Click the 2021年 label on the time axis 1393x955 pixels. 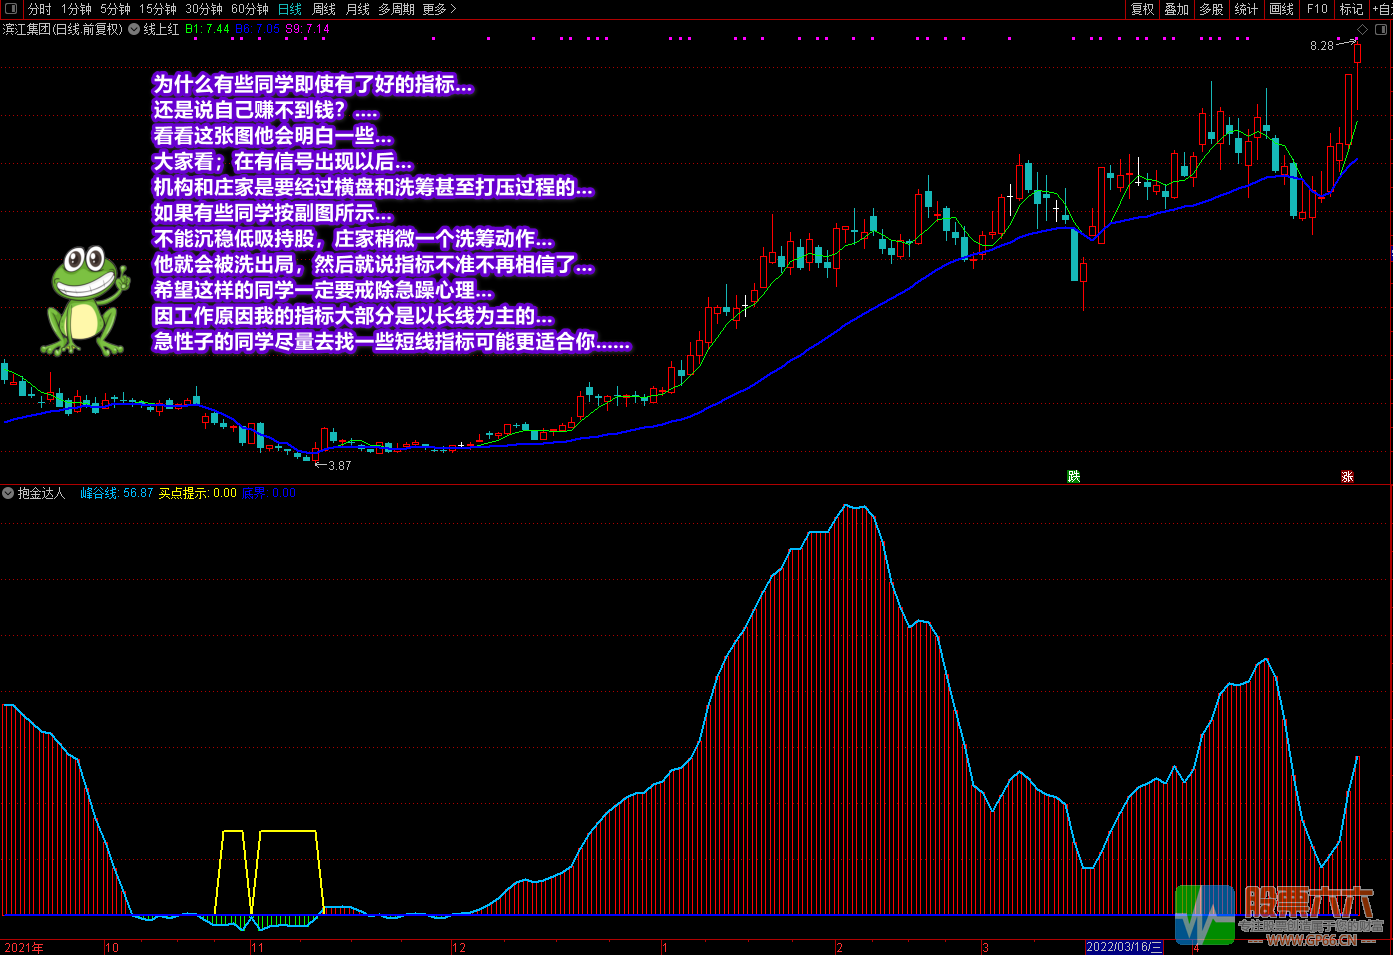click(24, 948)
